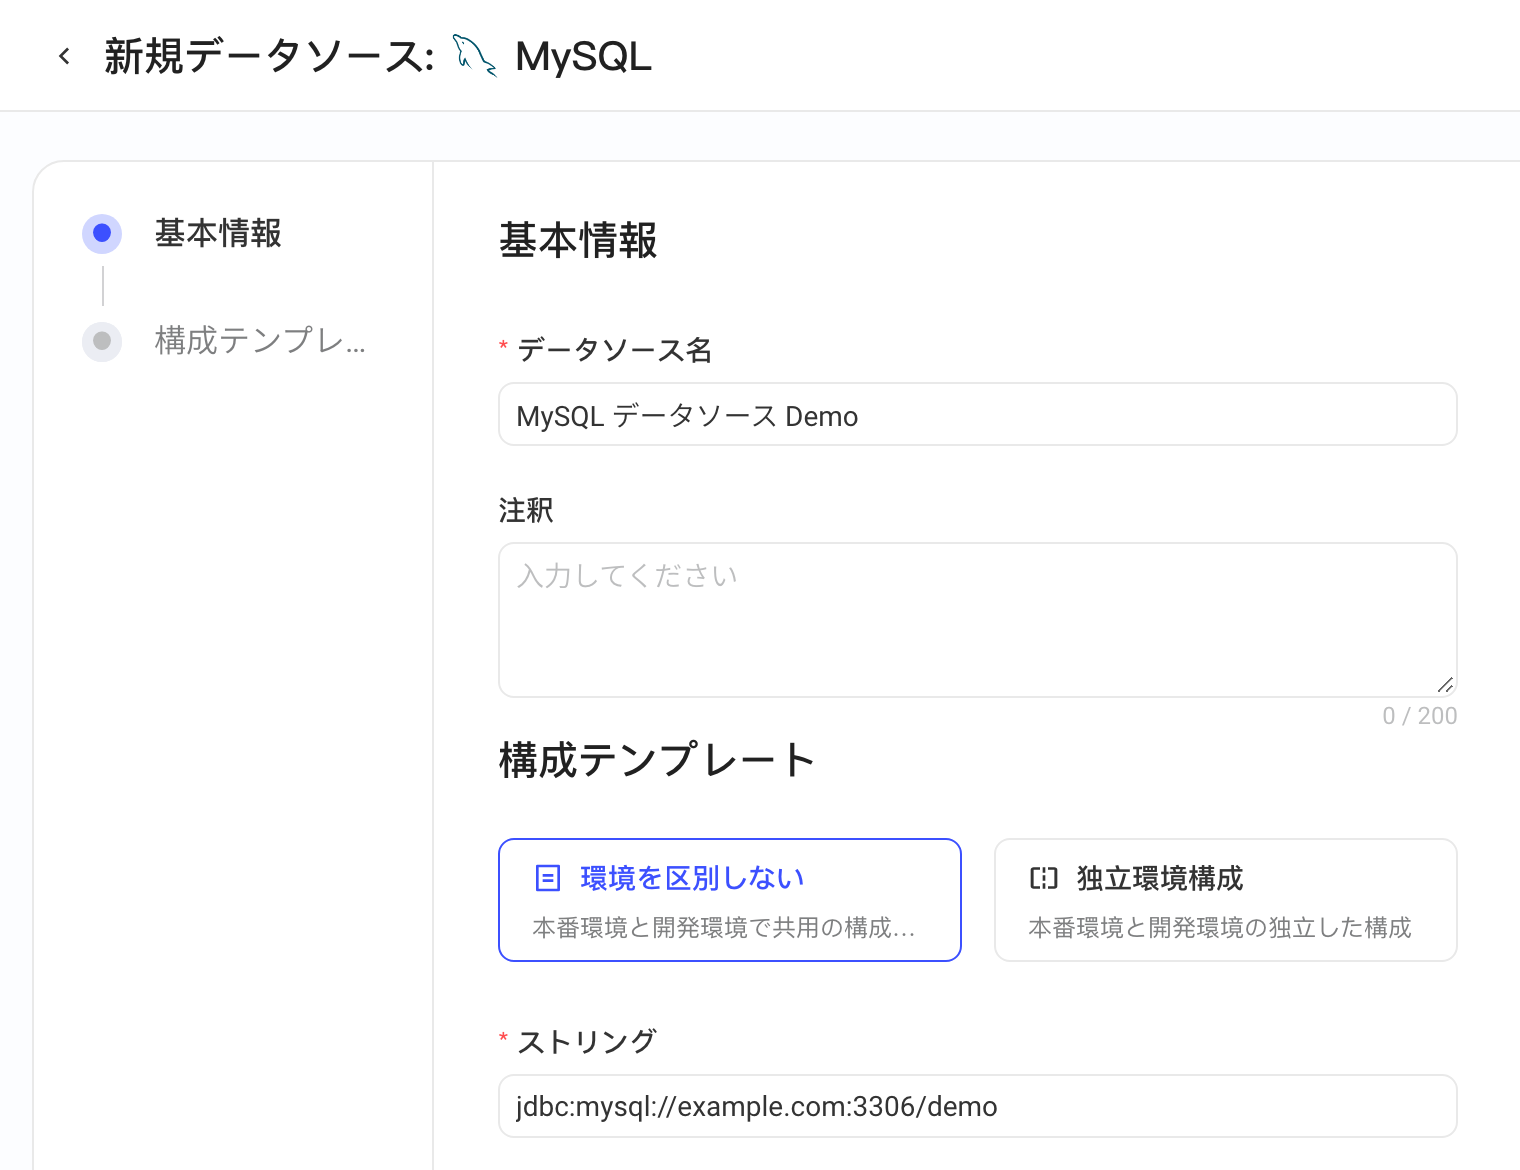This screenshot has height=1170, width=1520.
Task: Open the 基本情報 step in sidebar
Action: (218, 233)
